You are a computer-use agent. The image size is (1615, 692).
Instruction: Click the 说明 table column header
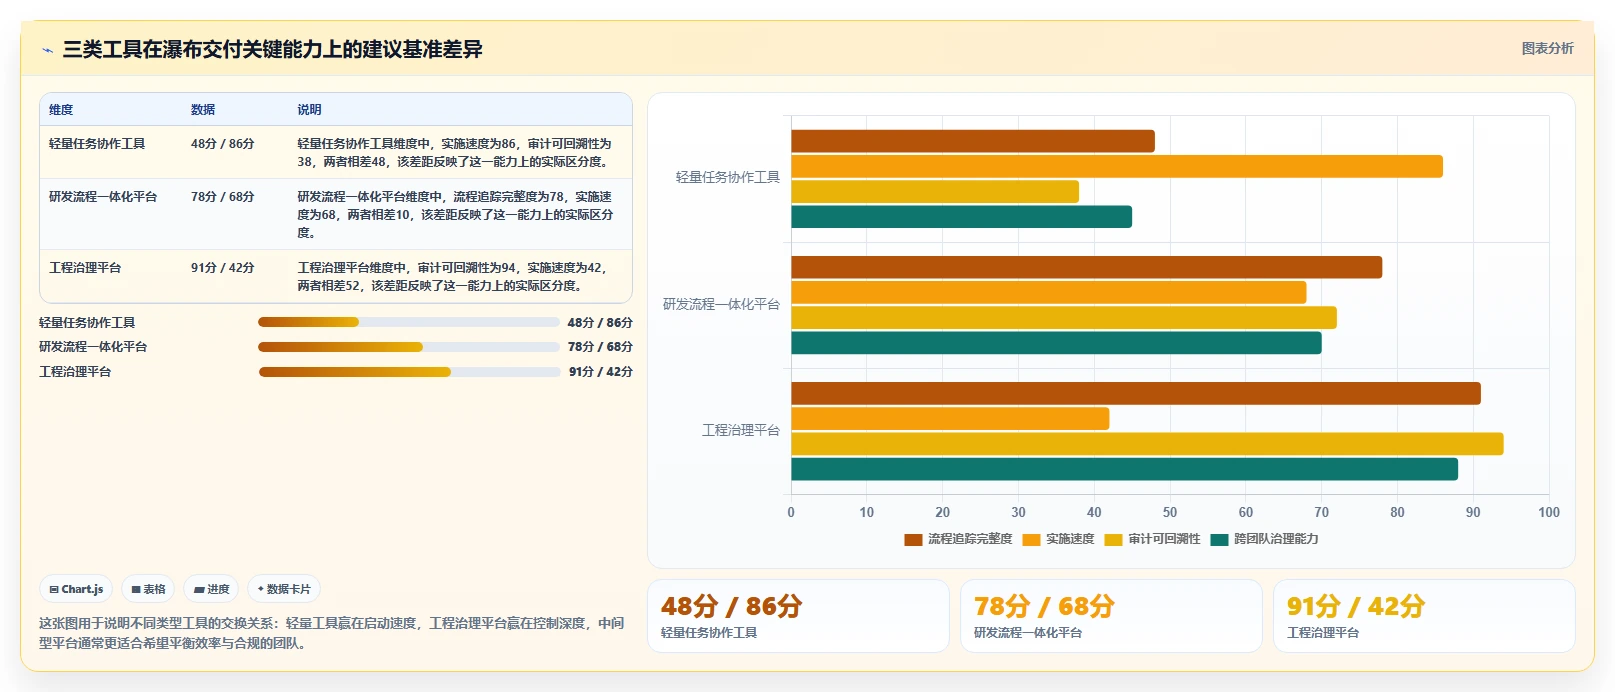[x=309, y=110]
